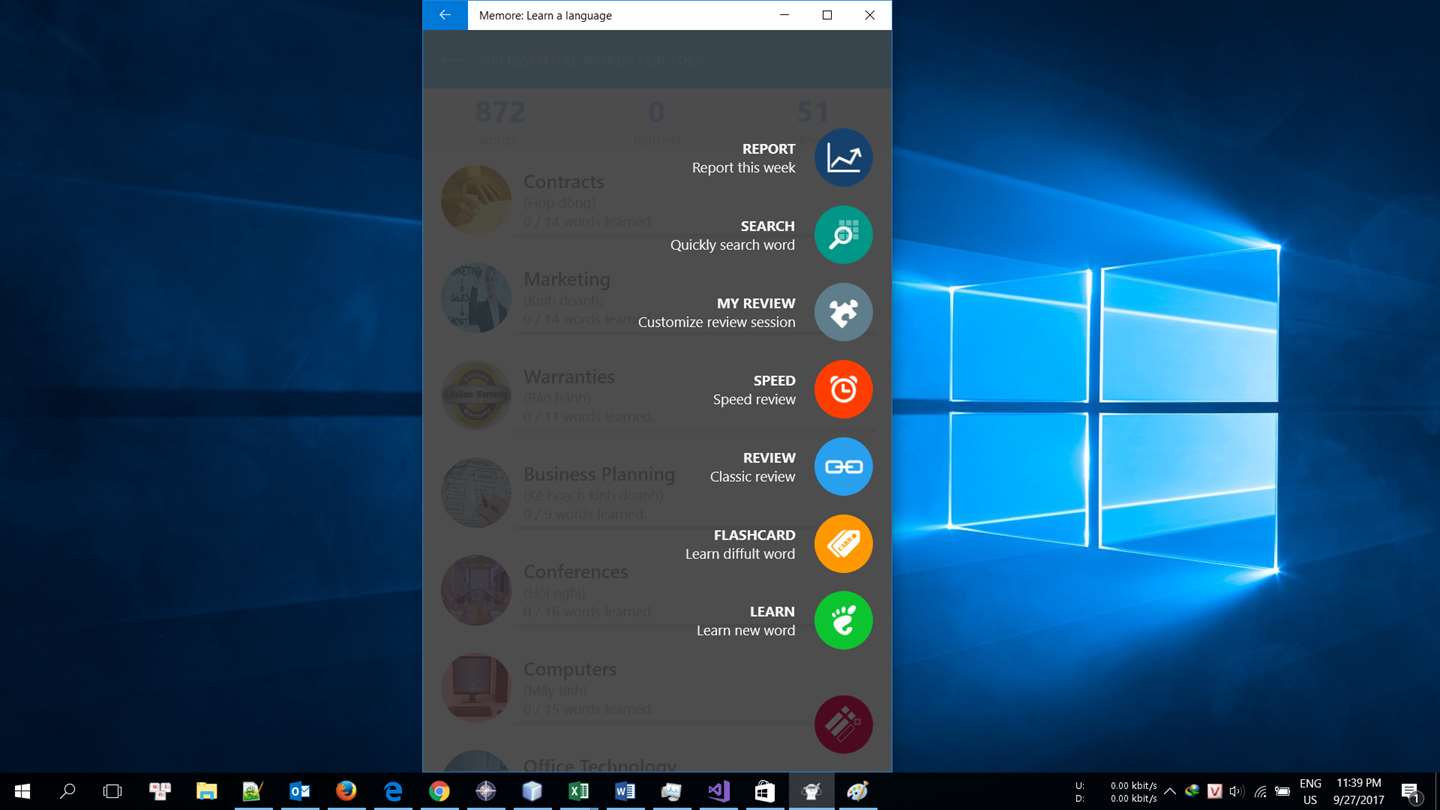Image resolution: width=1440 pixels, height=810 pixels.
Task: Open My Review puzzle icon
Action: coord(843,312)
